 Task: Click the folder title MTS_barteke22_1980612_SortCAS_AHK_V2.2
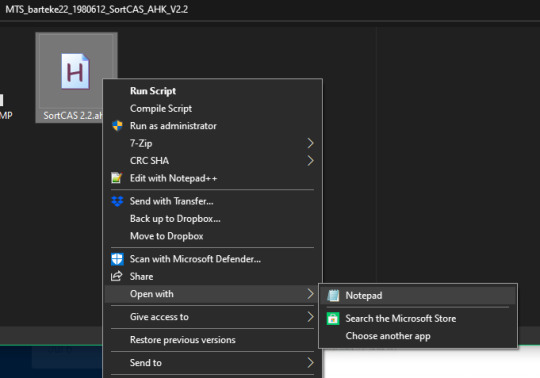(96, 9)
